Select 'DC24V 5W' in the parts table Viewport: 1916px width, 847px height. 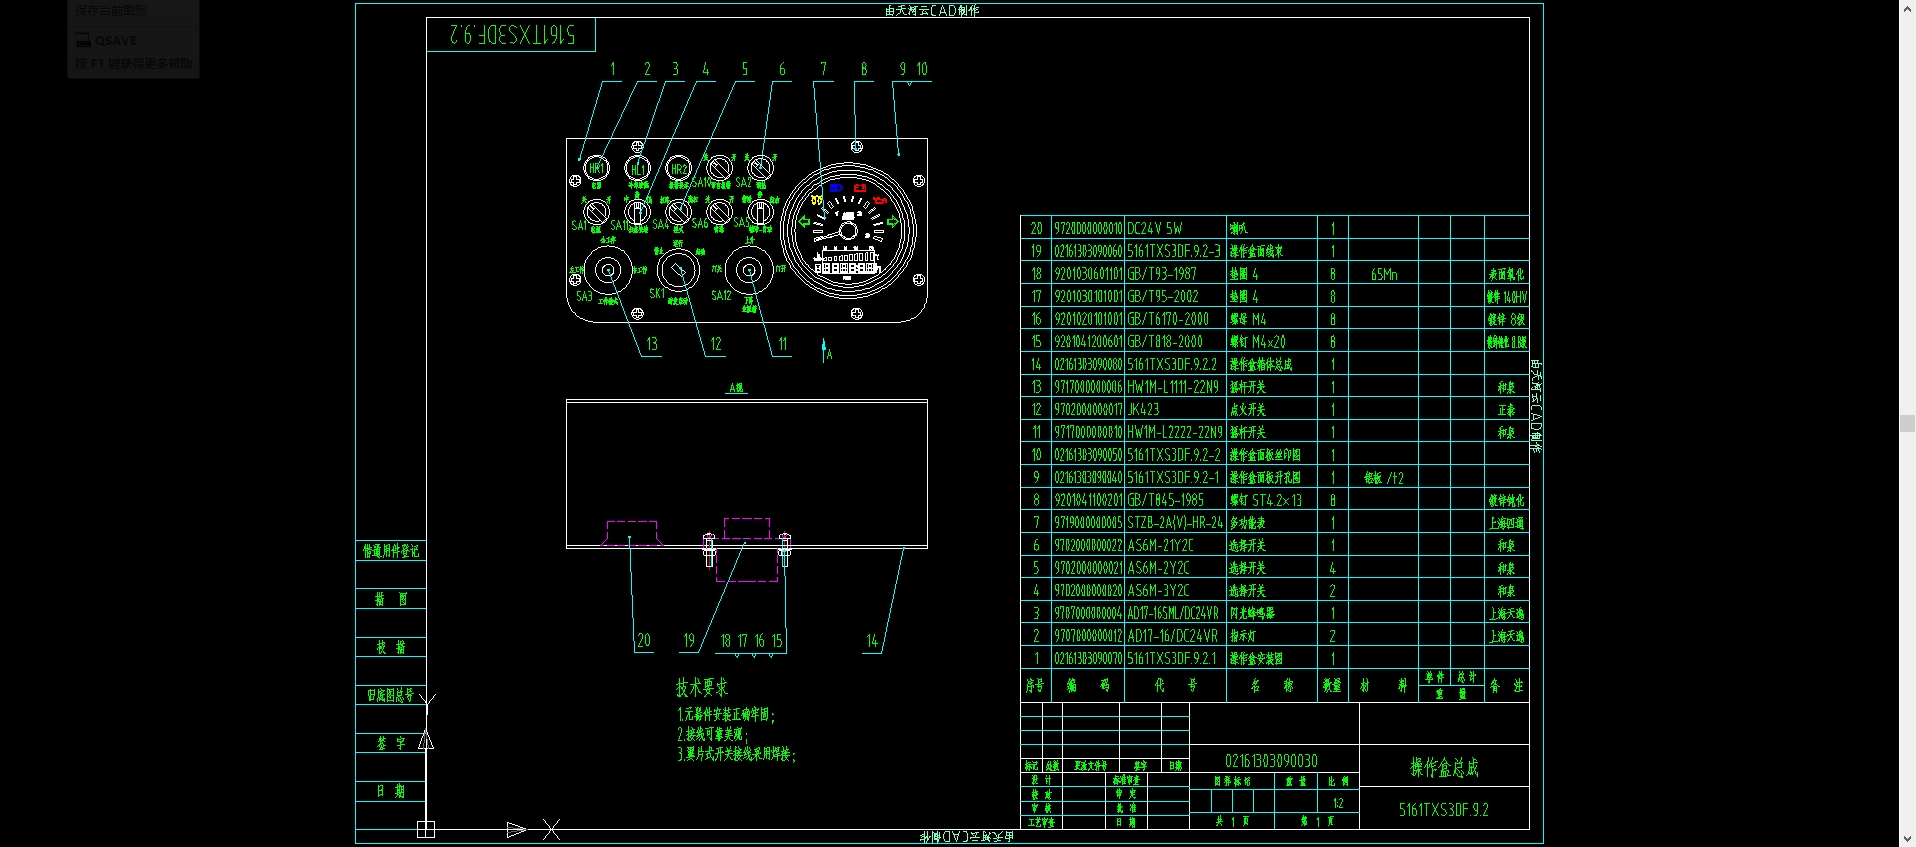pos(1155,228)
